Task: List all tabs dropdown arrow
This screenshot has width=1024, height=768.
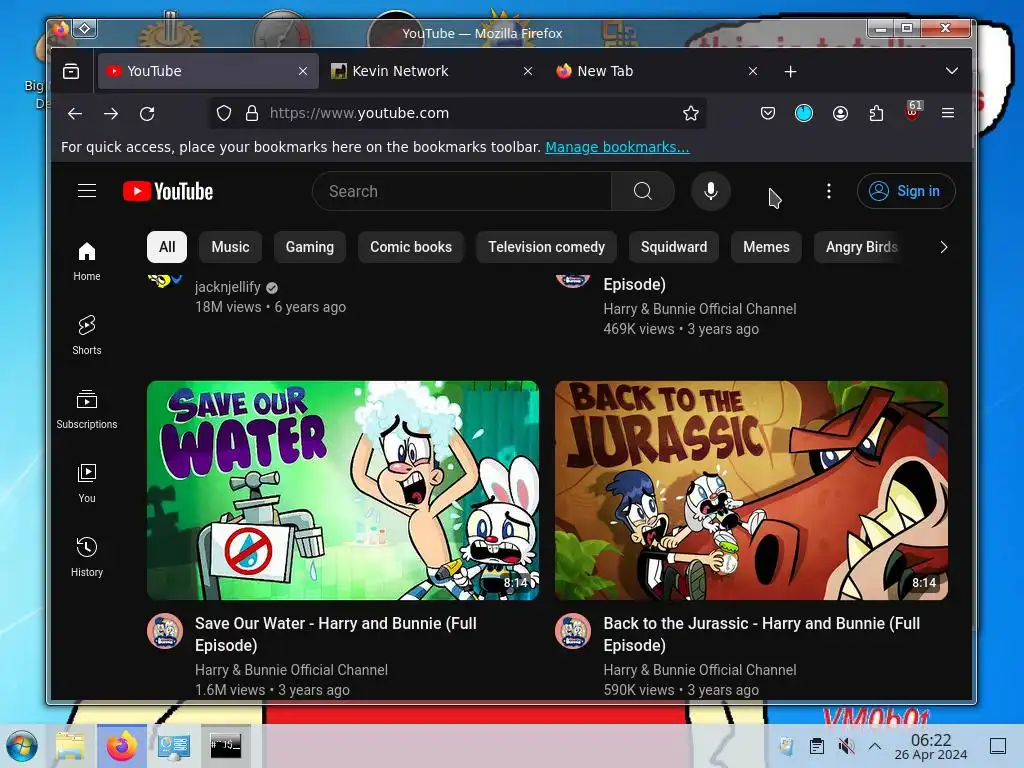Action: [x=952, y=71]
